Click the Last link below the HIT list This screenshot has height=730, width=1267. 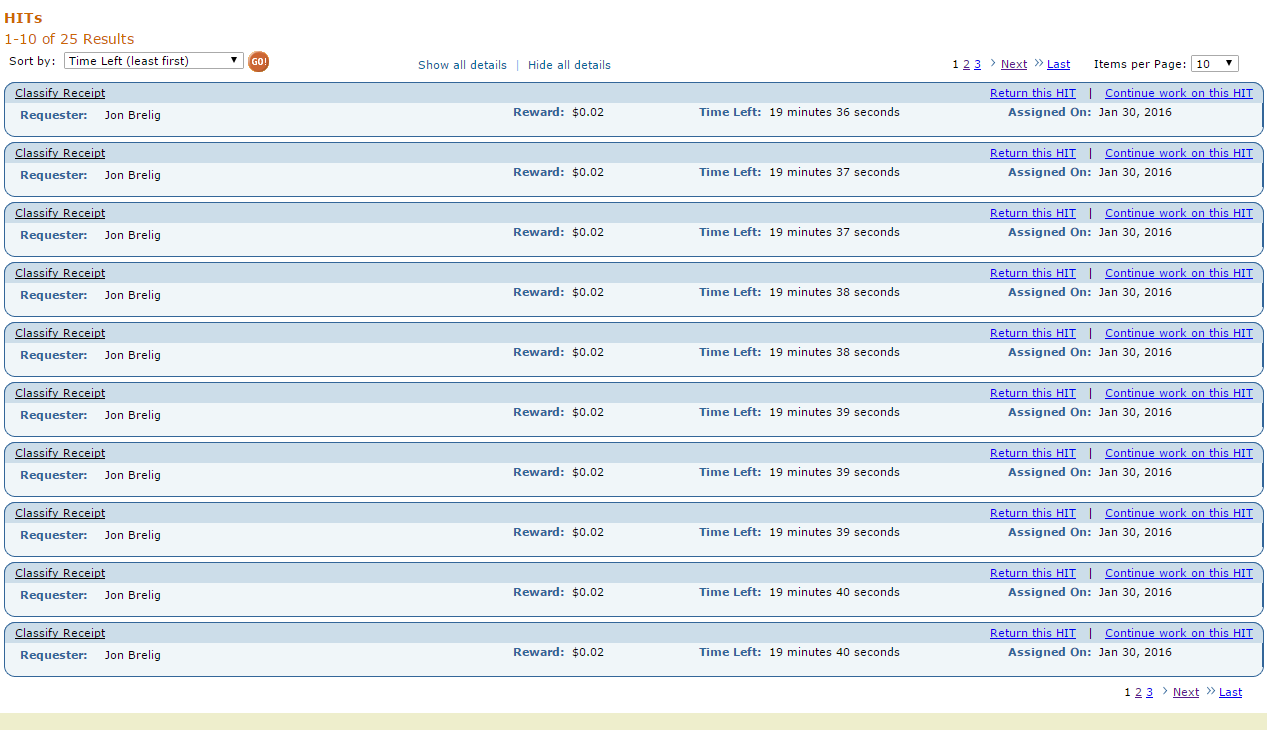coord(1230,692)
